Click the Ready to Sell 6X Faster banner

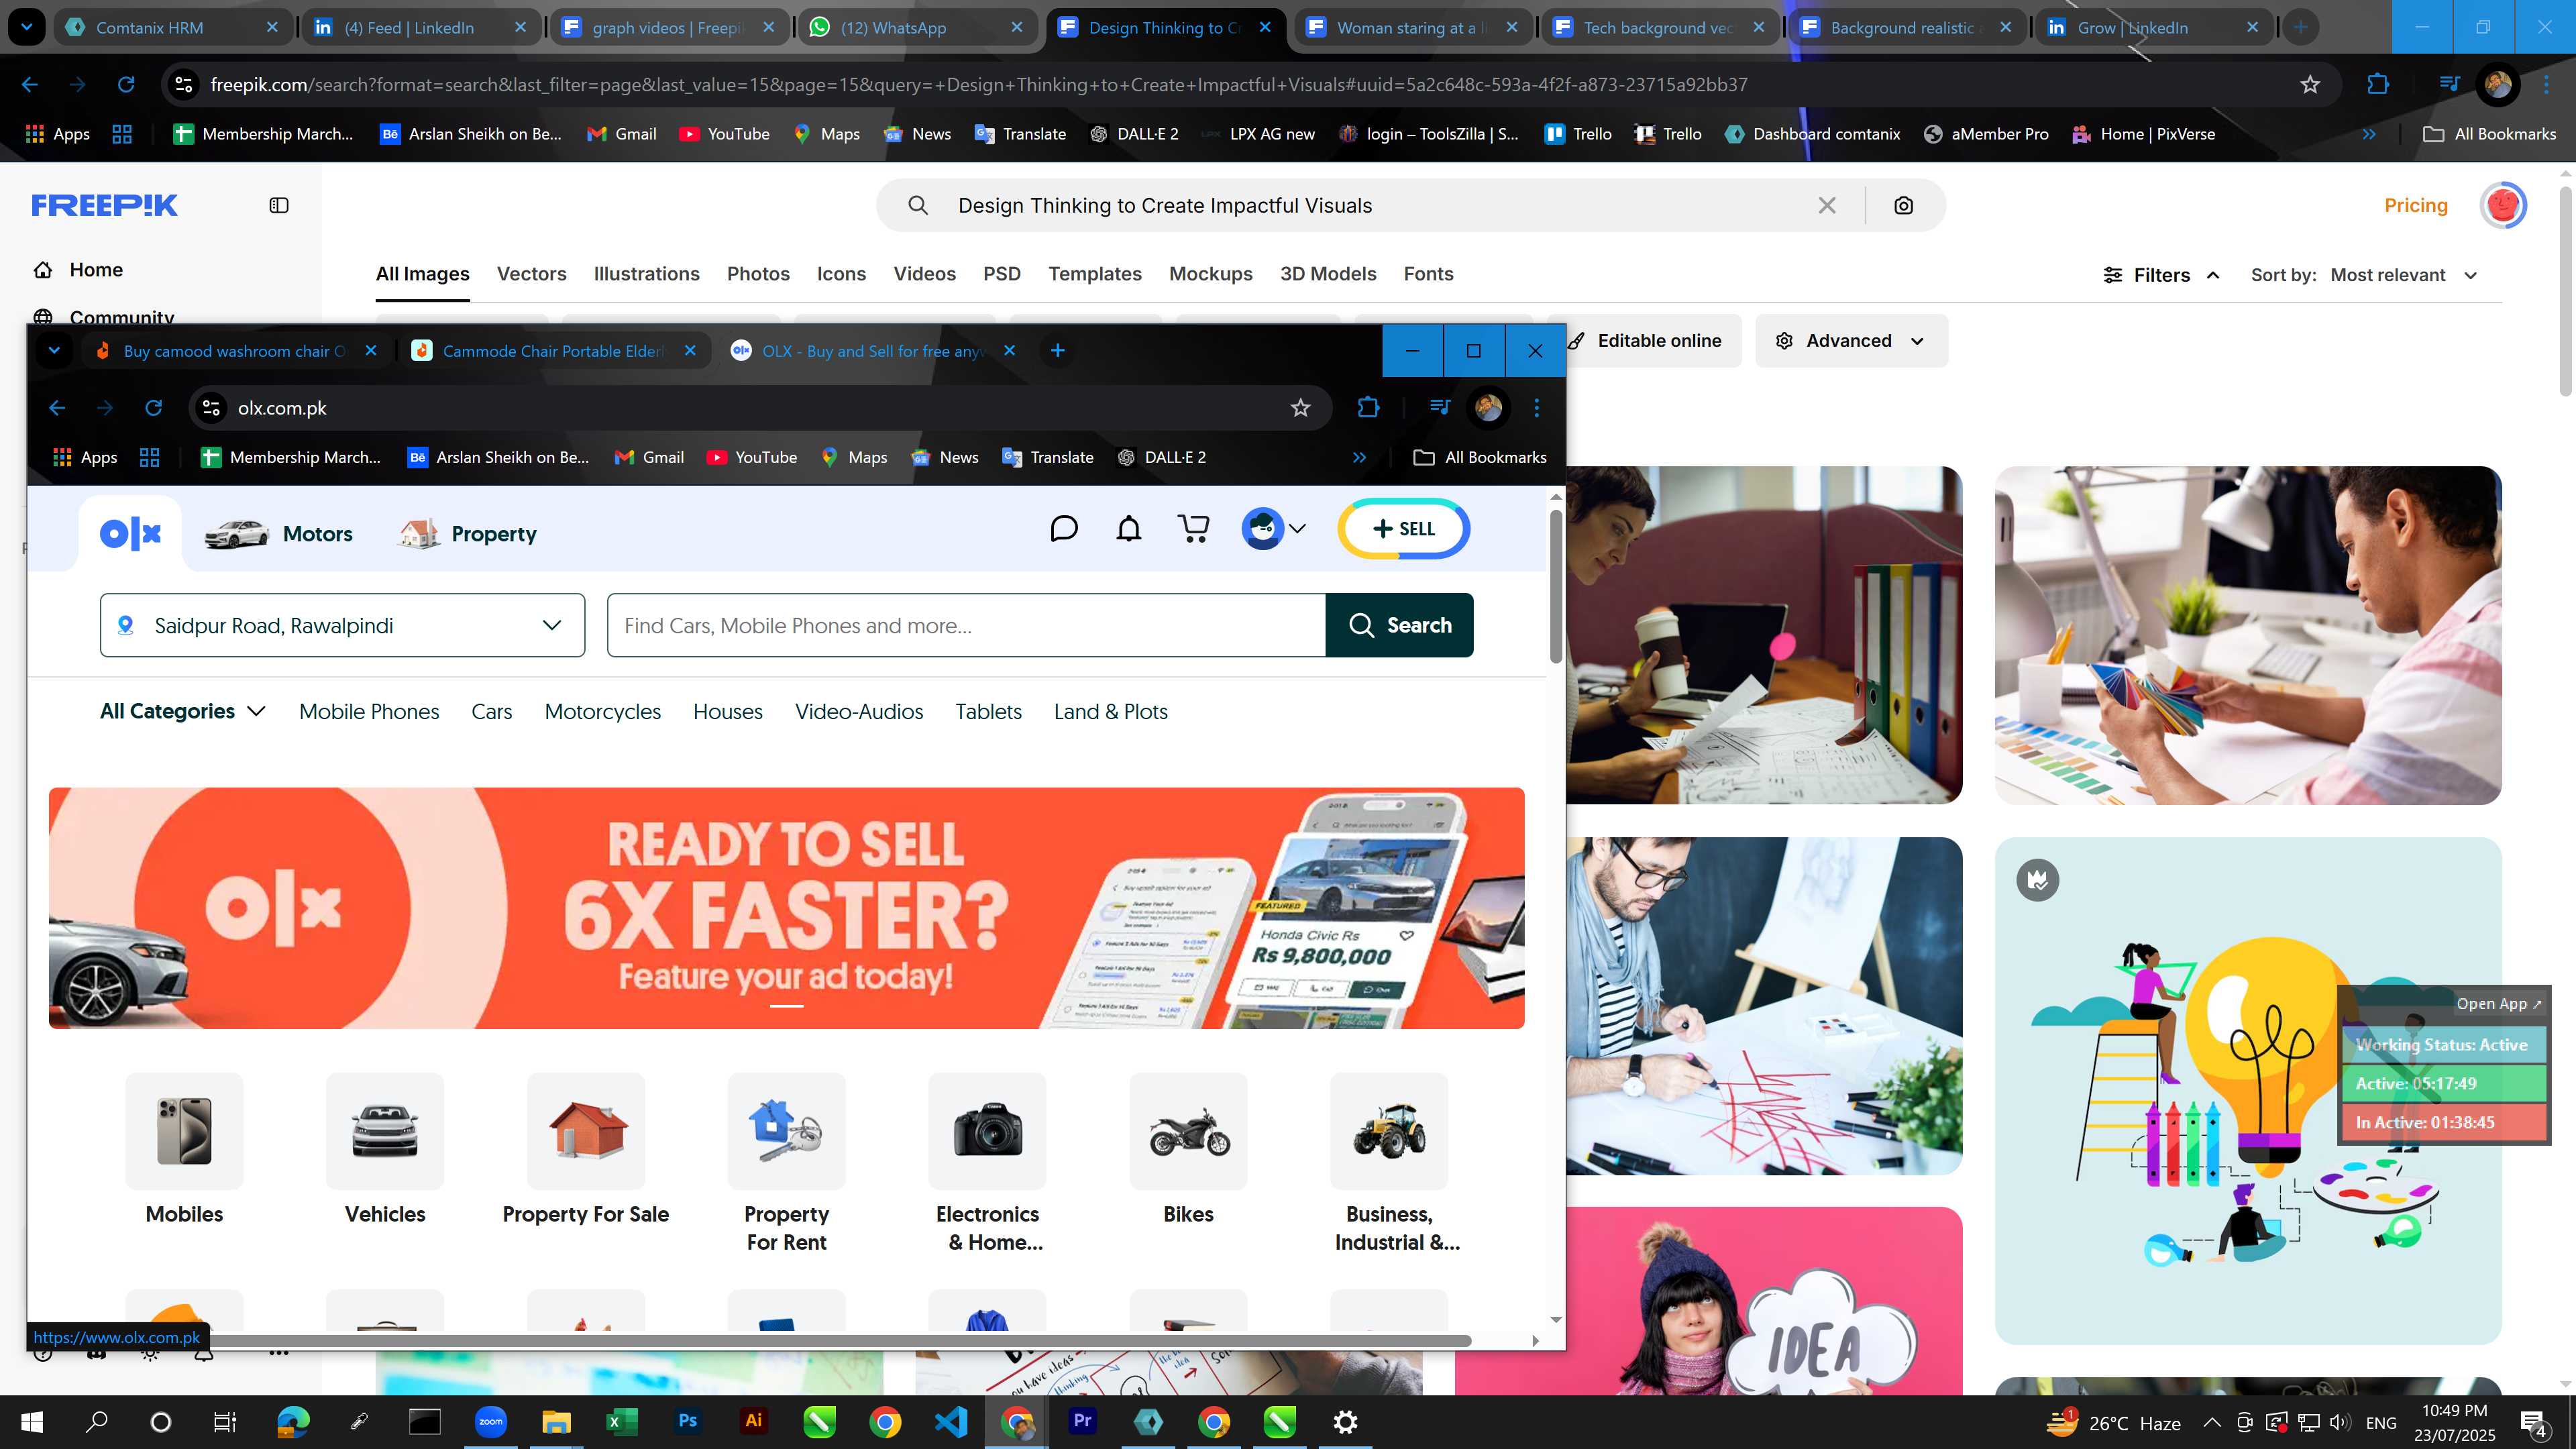[x=787, y=908]
